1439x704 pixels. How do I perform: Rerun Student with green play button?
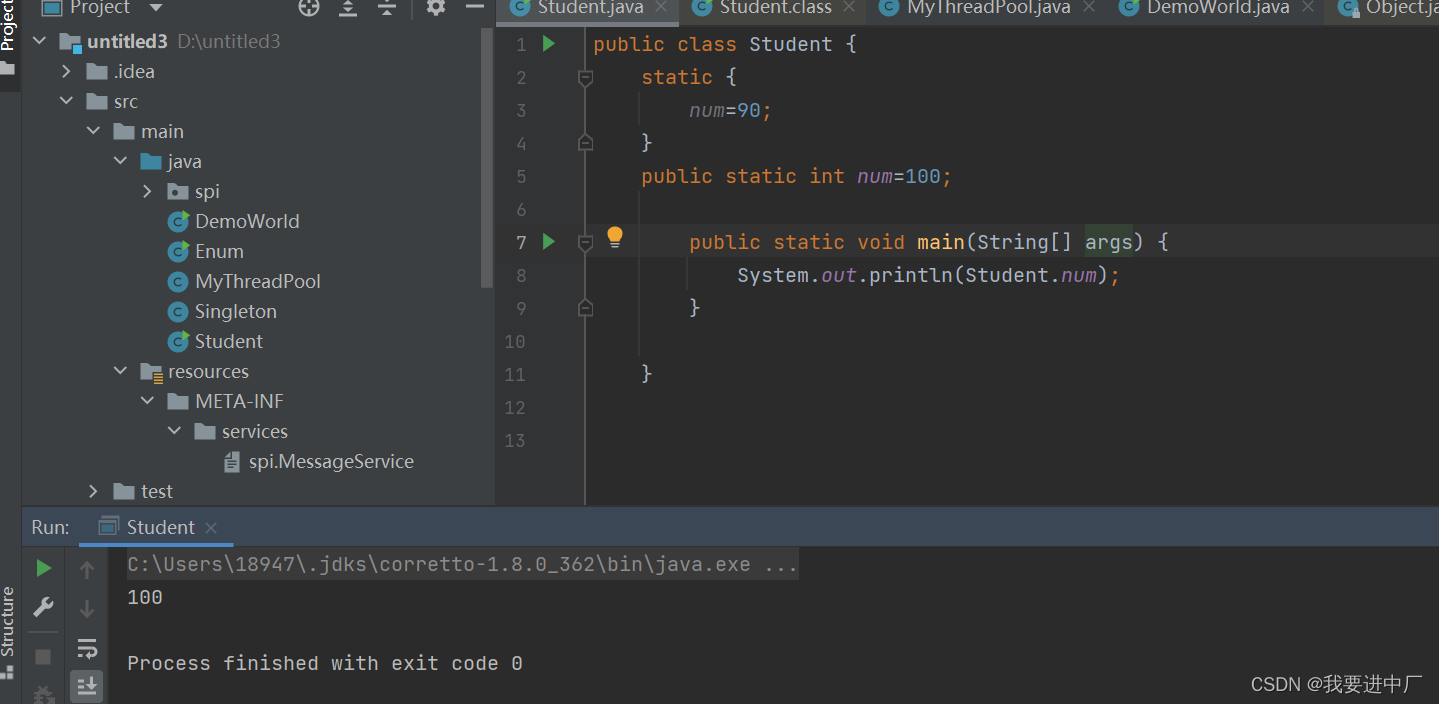[43, 568]
